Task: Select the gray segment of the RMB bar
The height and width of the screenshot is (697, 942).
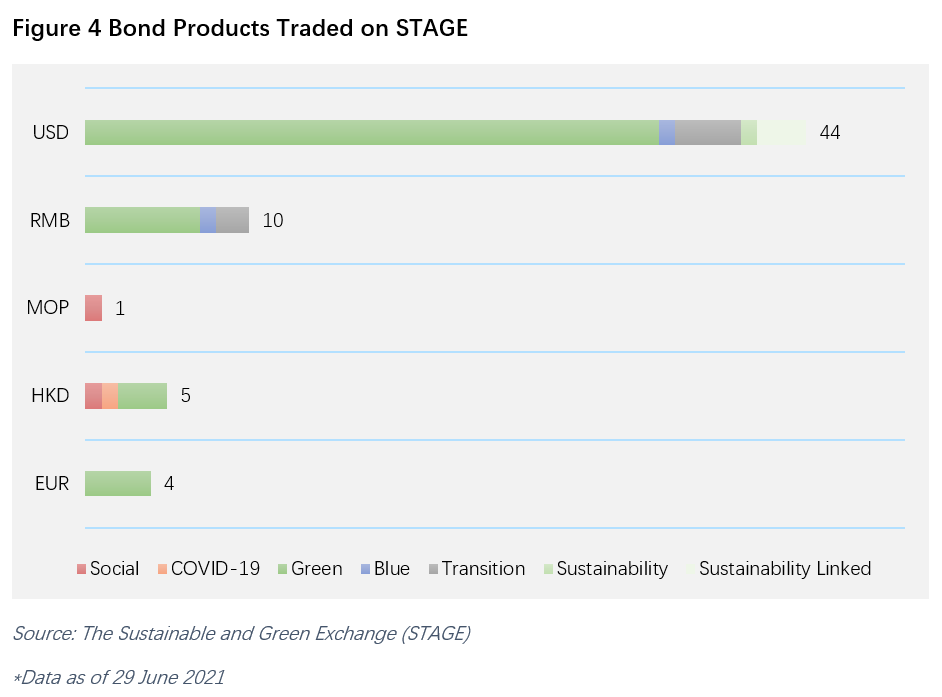Action: tap(232, 220)
